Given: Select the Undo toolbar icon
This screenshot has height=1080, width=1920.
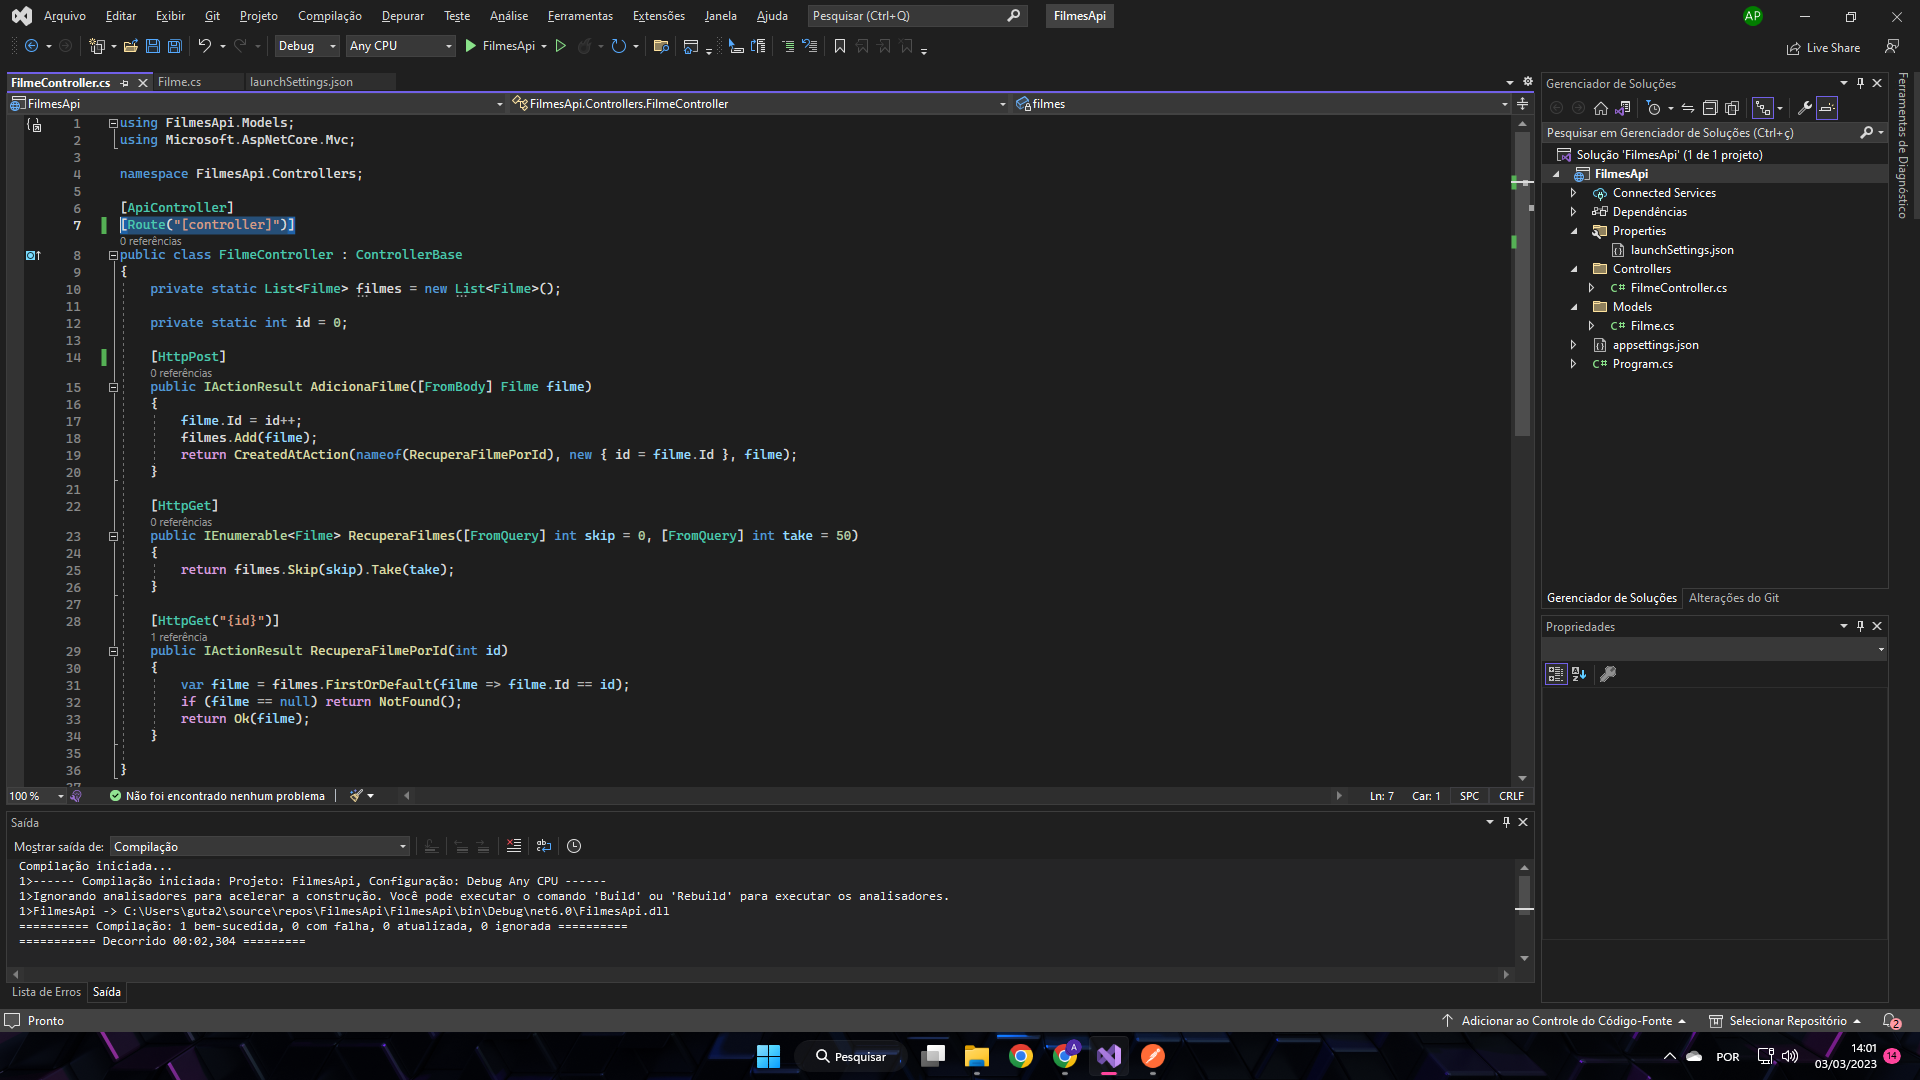Looking at the screenshot, I should point(204,46).
